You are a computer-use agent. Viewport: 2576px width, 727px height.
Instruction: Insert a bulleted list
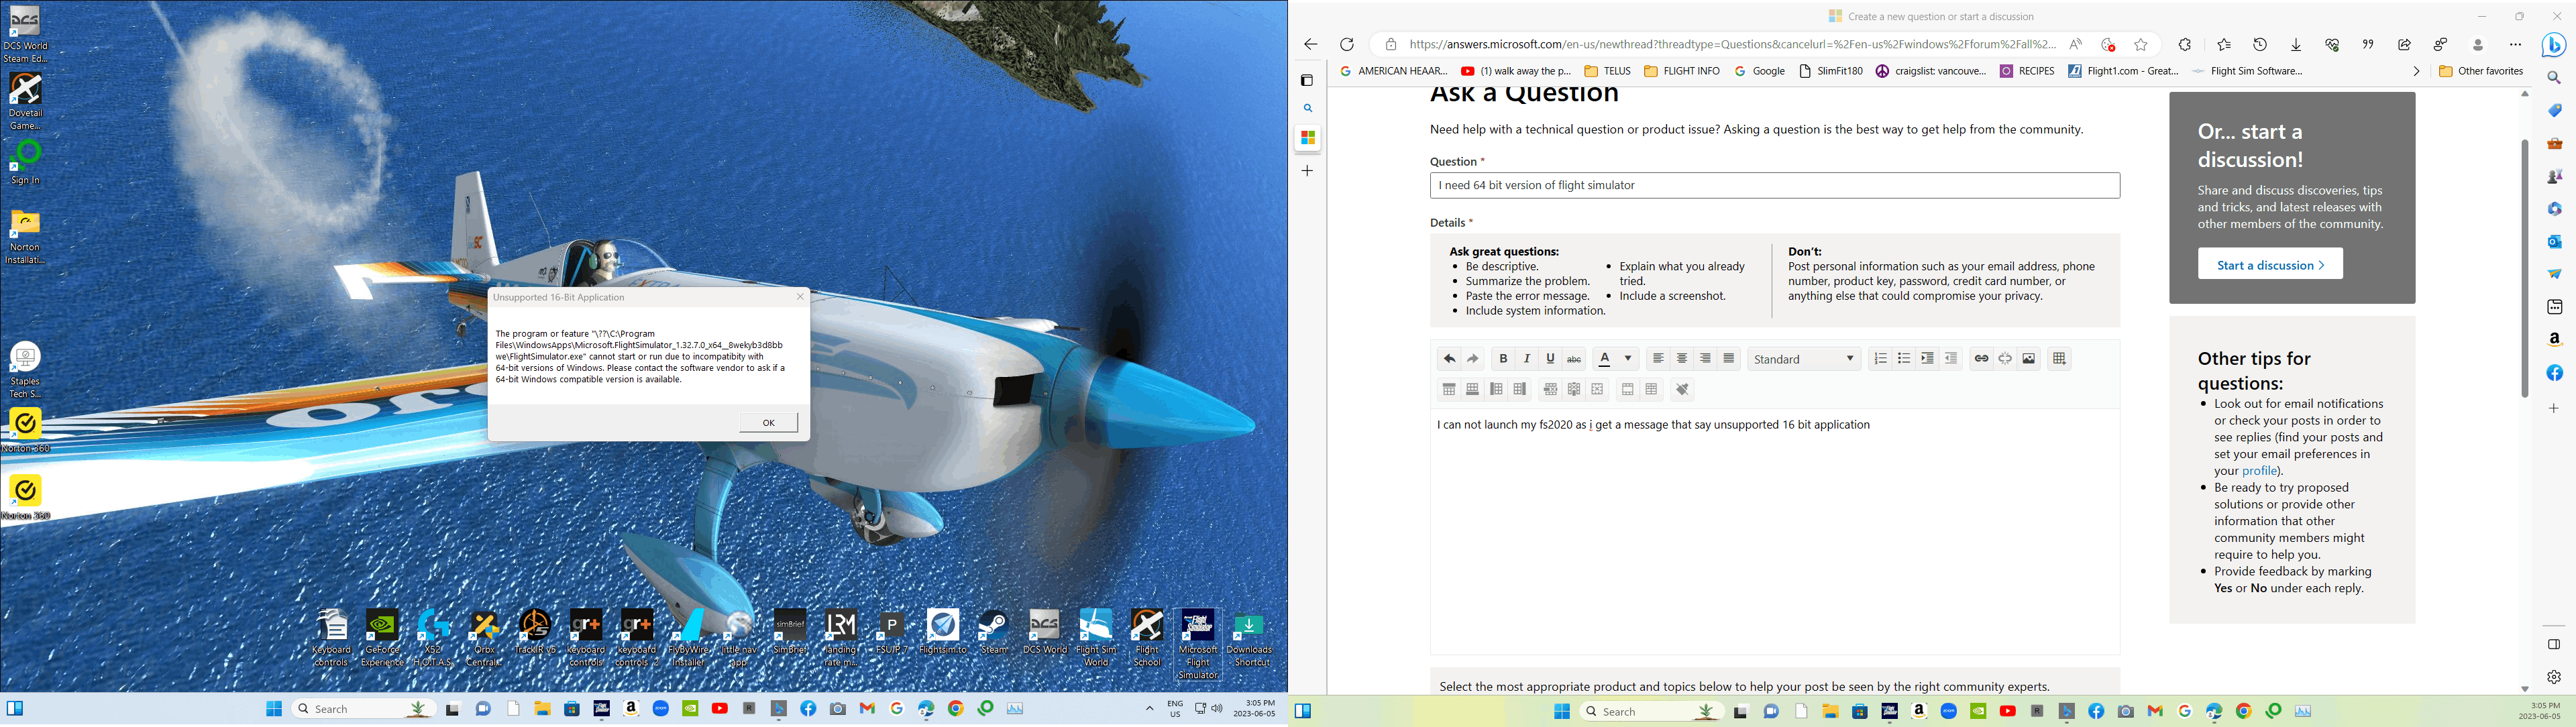coord(1904,359)
